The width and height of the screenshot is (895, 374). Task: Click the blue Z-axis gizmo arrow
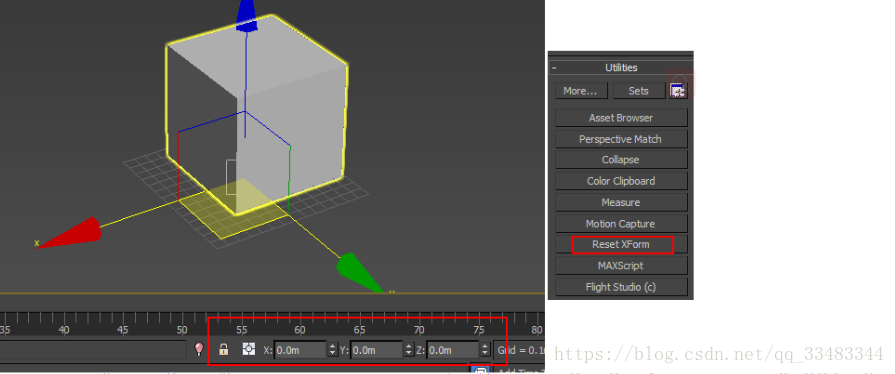[x=246, y=15]
